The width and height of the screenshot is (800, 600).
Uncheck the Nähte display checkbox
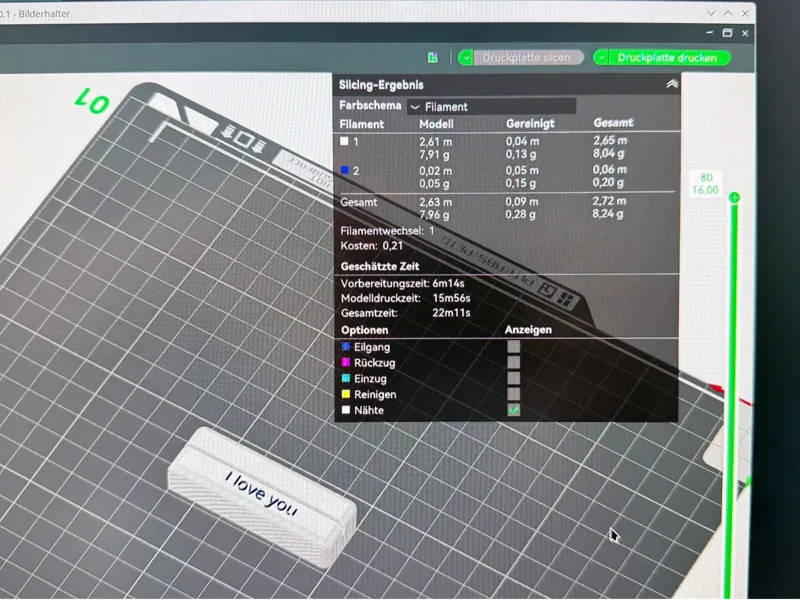pyautogui.click(x=514, y=410)
